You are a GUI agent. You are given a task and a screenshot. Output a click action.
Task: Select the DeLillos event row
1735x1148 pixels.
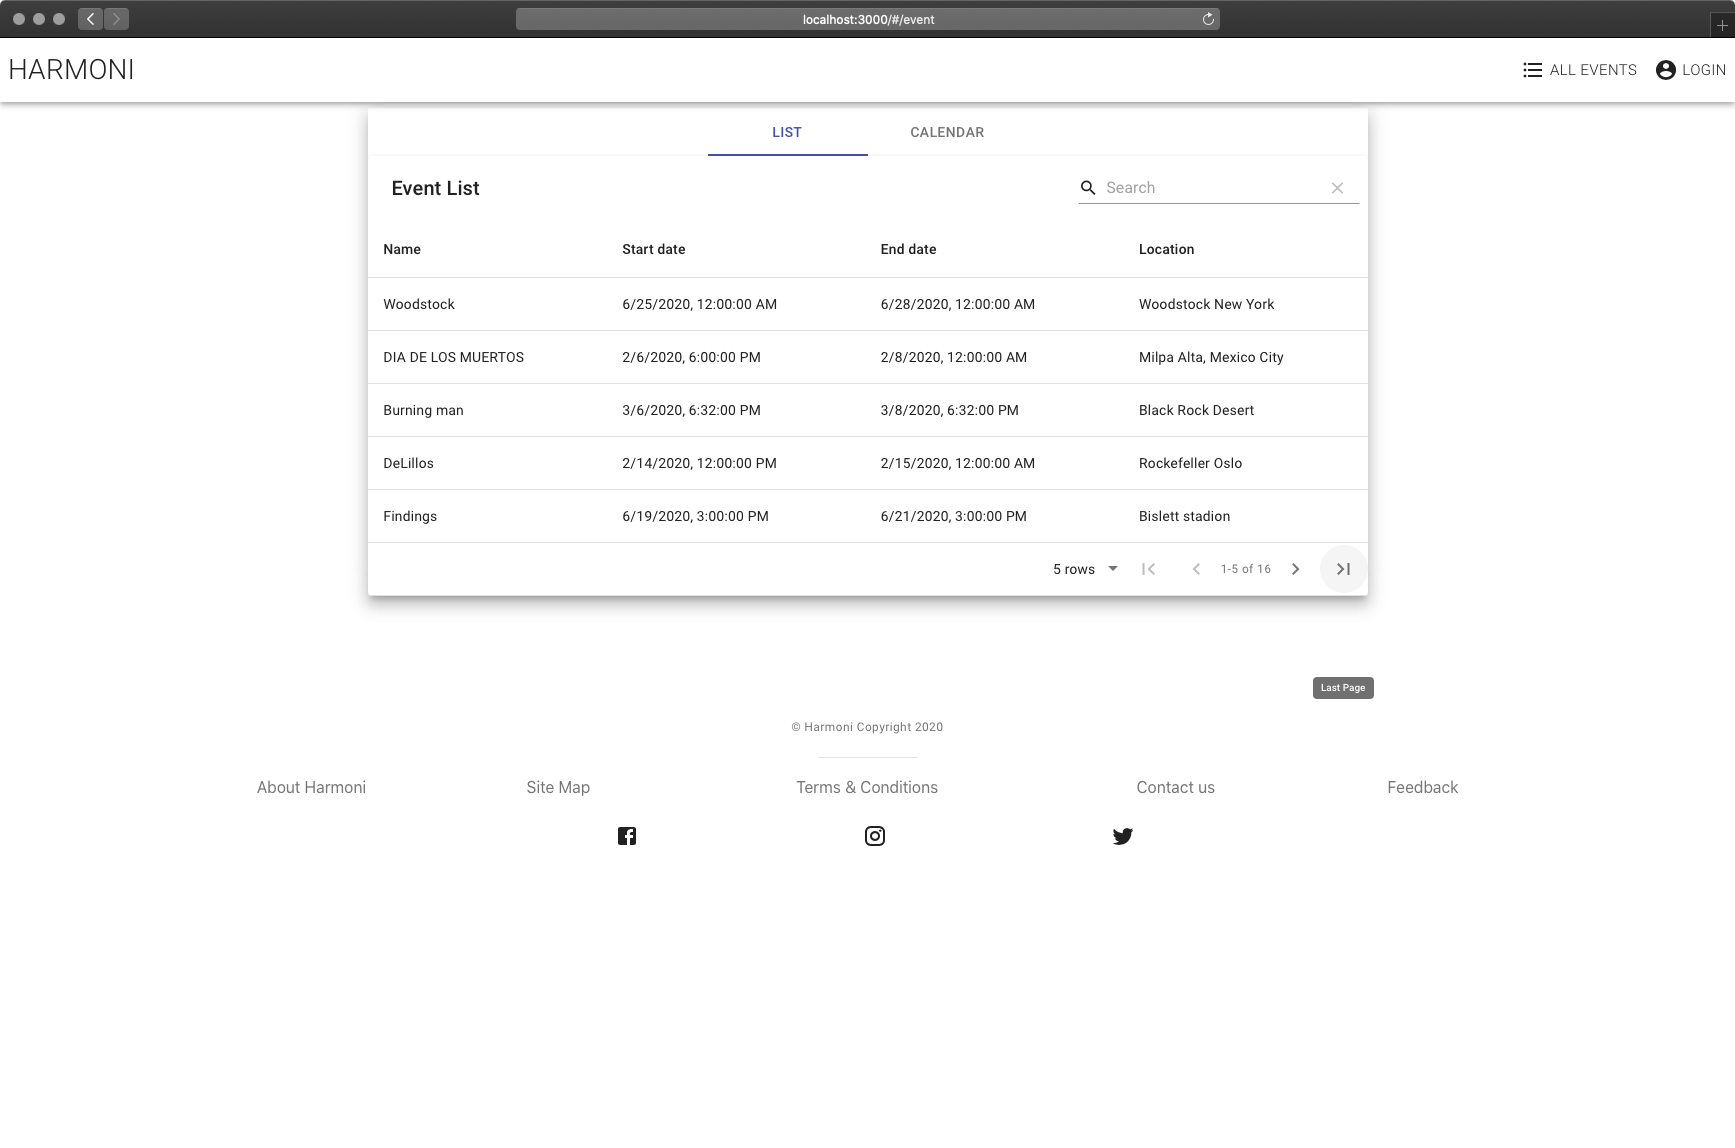tap(868, 463)
